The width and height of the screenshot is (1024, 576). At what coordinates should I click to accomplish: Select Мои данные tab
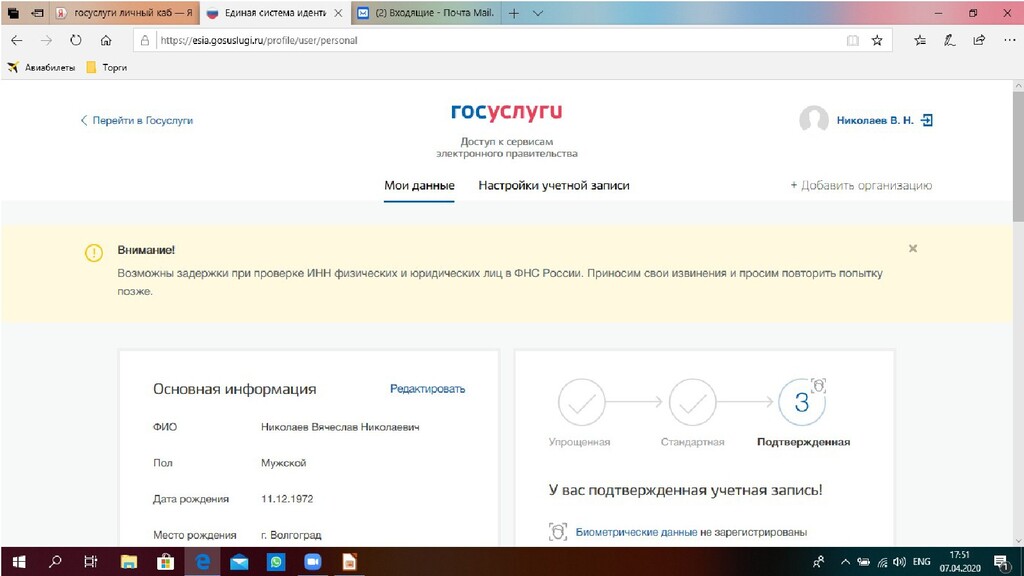point(419,185)
